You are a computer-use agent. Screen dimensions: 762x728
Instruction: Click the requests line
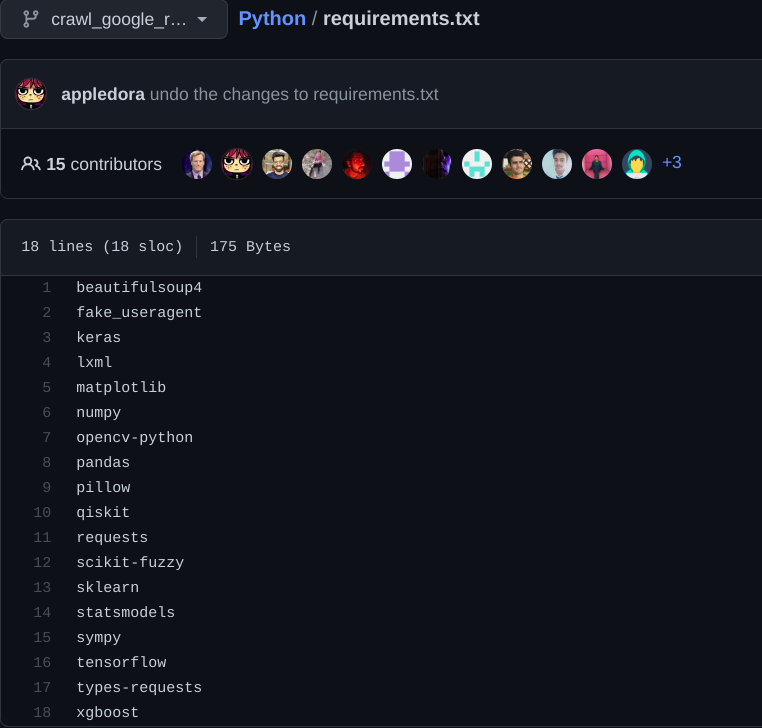point(112,537)
